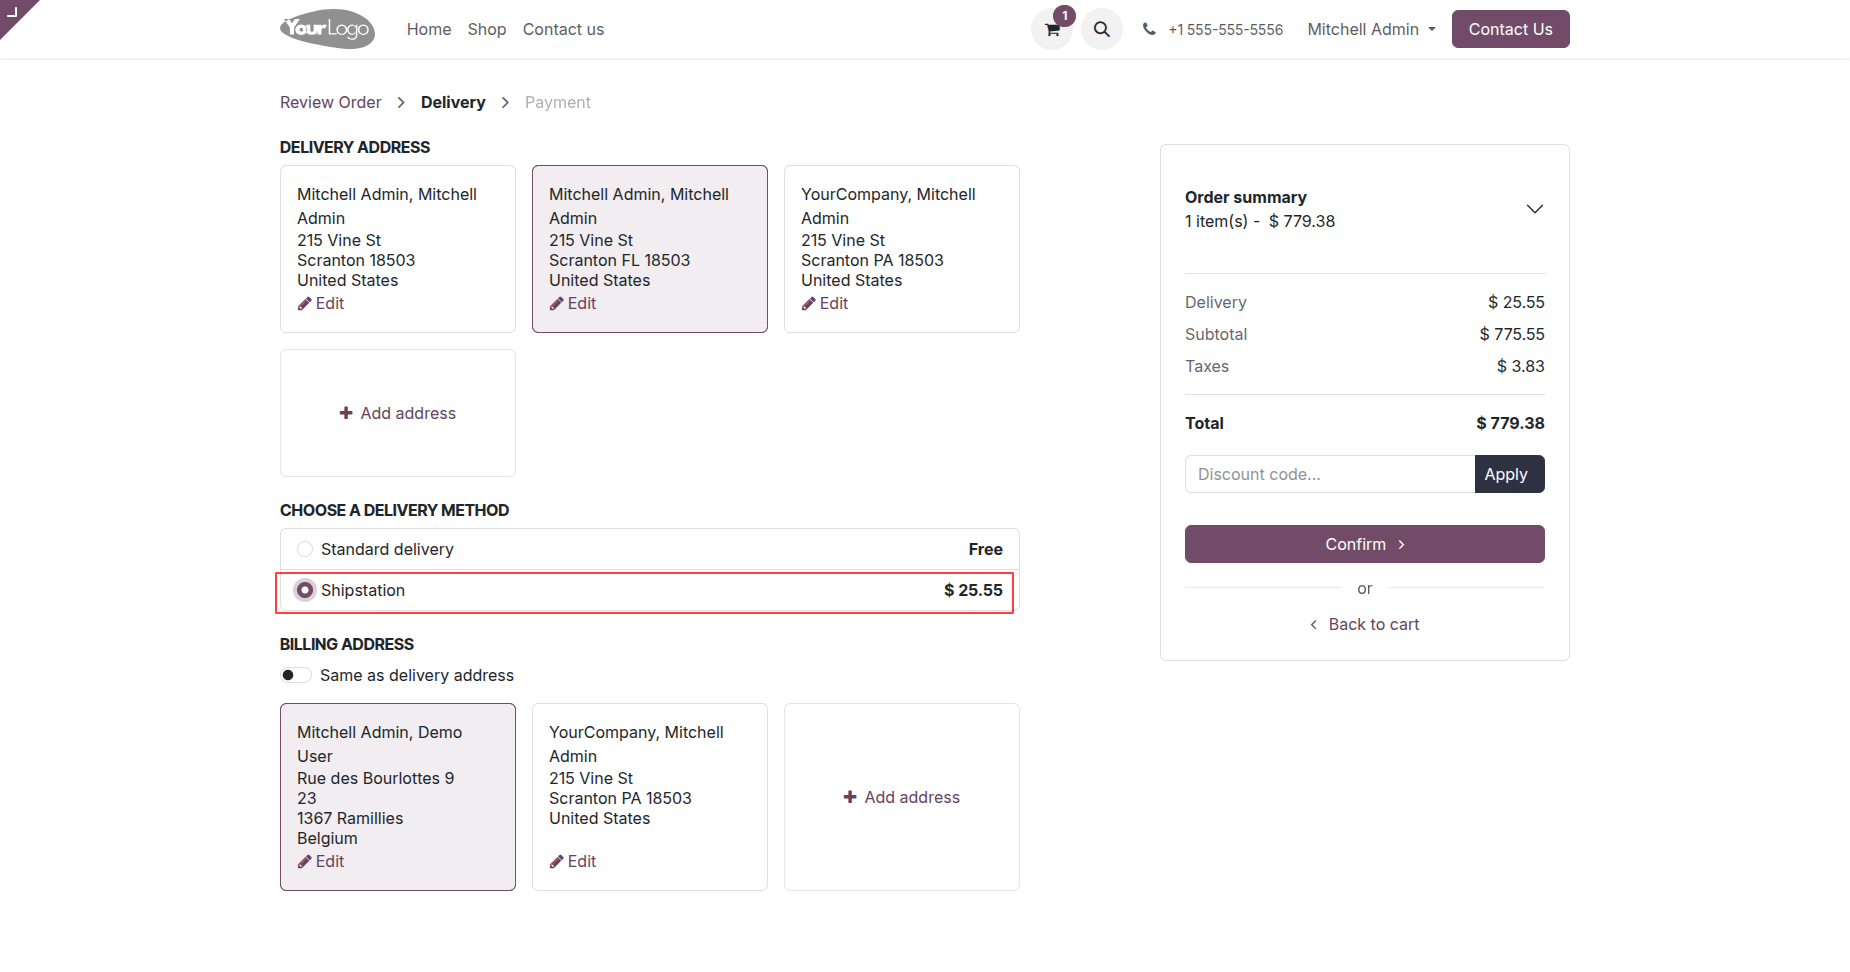
Task: Open Mitchell Admin user dropdown
Action: [1371, 30]
